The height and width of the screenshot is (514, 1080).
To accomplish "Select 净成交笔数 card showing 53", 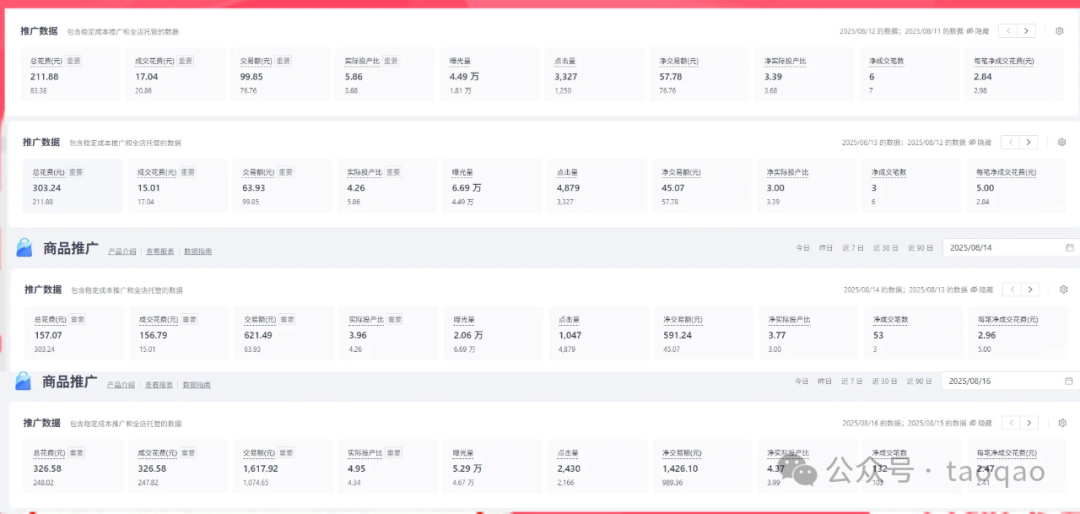I will (x=913, y=333).
